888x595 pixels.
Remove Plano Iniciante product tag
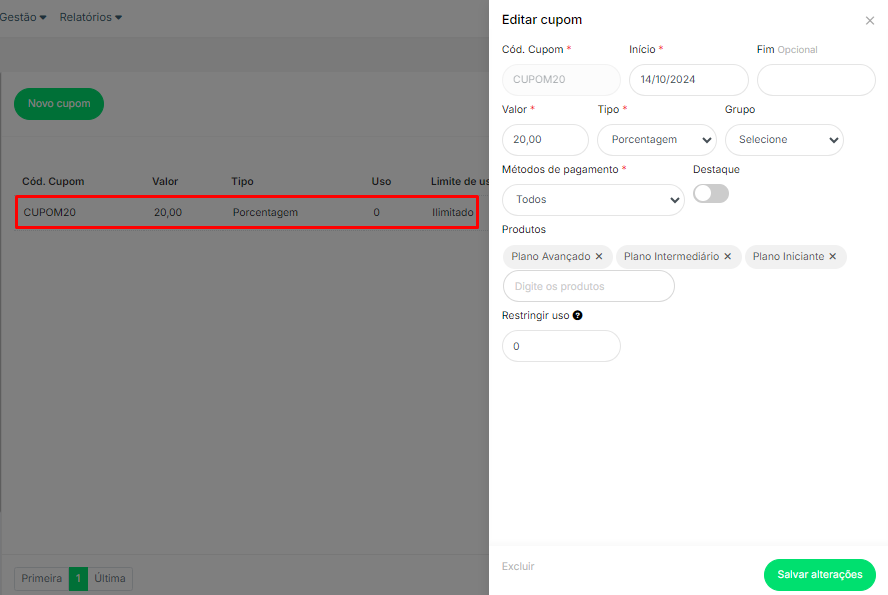pos(832,257)
